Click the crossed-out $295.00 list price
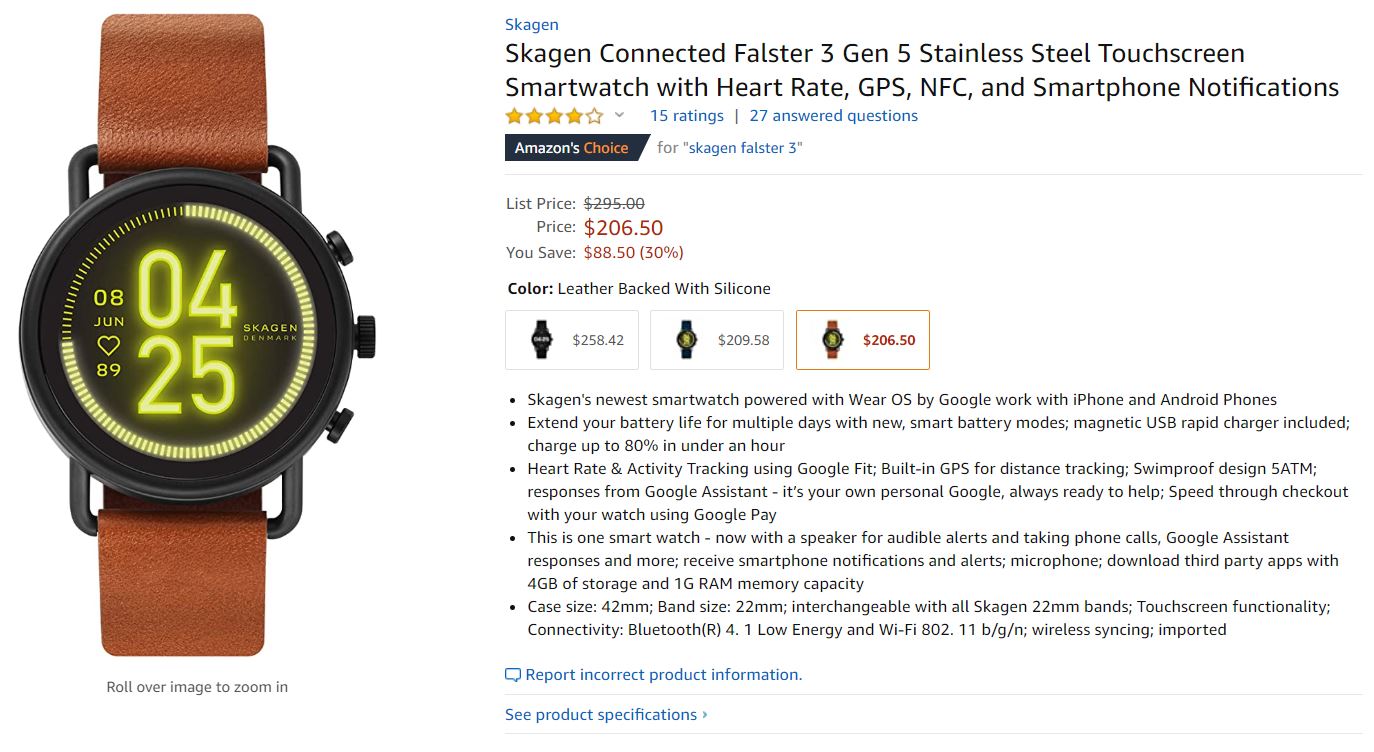This screenshot has height=752, width=1374. (614, 203)
